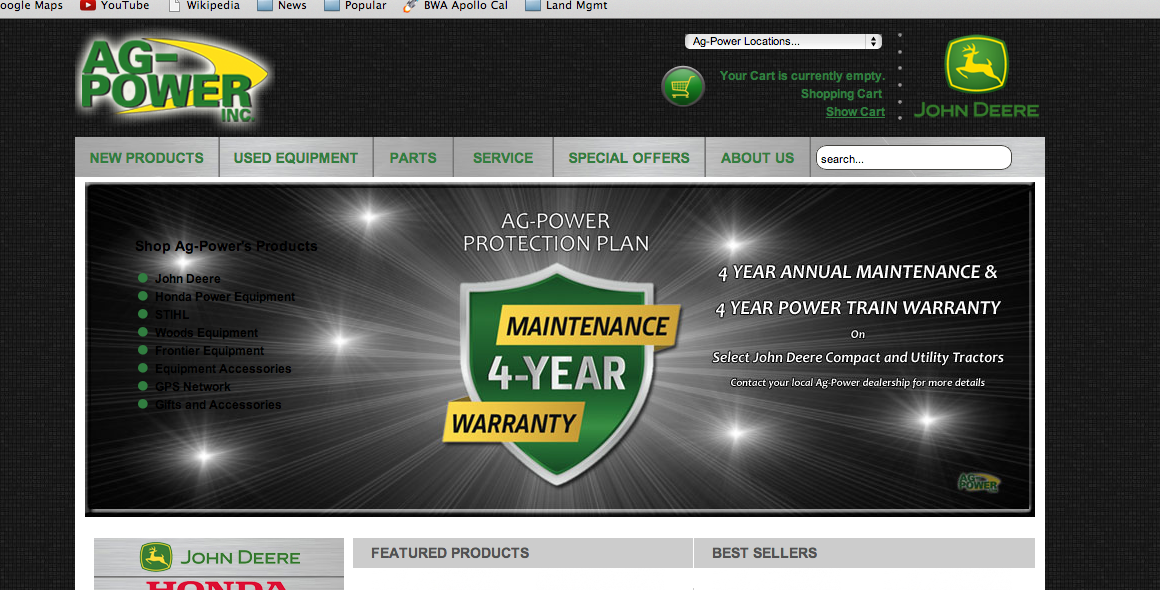The height and width of the screenshot is (590, 1160).
Task: Expand the Ag-Power Locations dropdown
Action: 783,41
